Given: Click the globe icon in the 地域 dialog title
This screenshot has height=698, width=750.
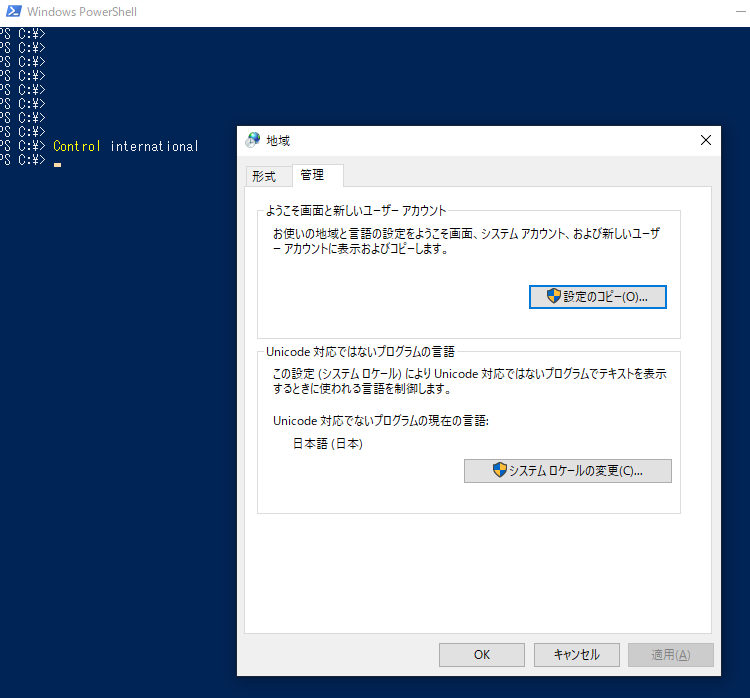Looking at the screenshot, I should (253, 140).
